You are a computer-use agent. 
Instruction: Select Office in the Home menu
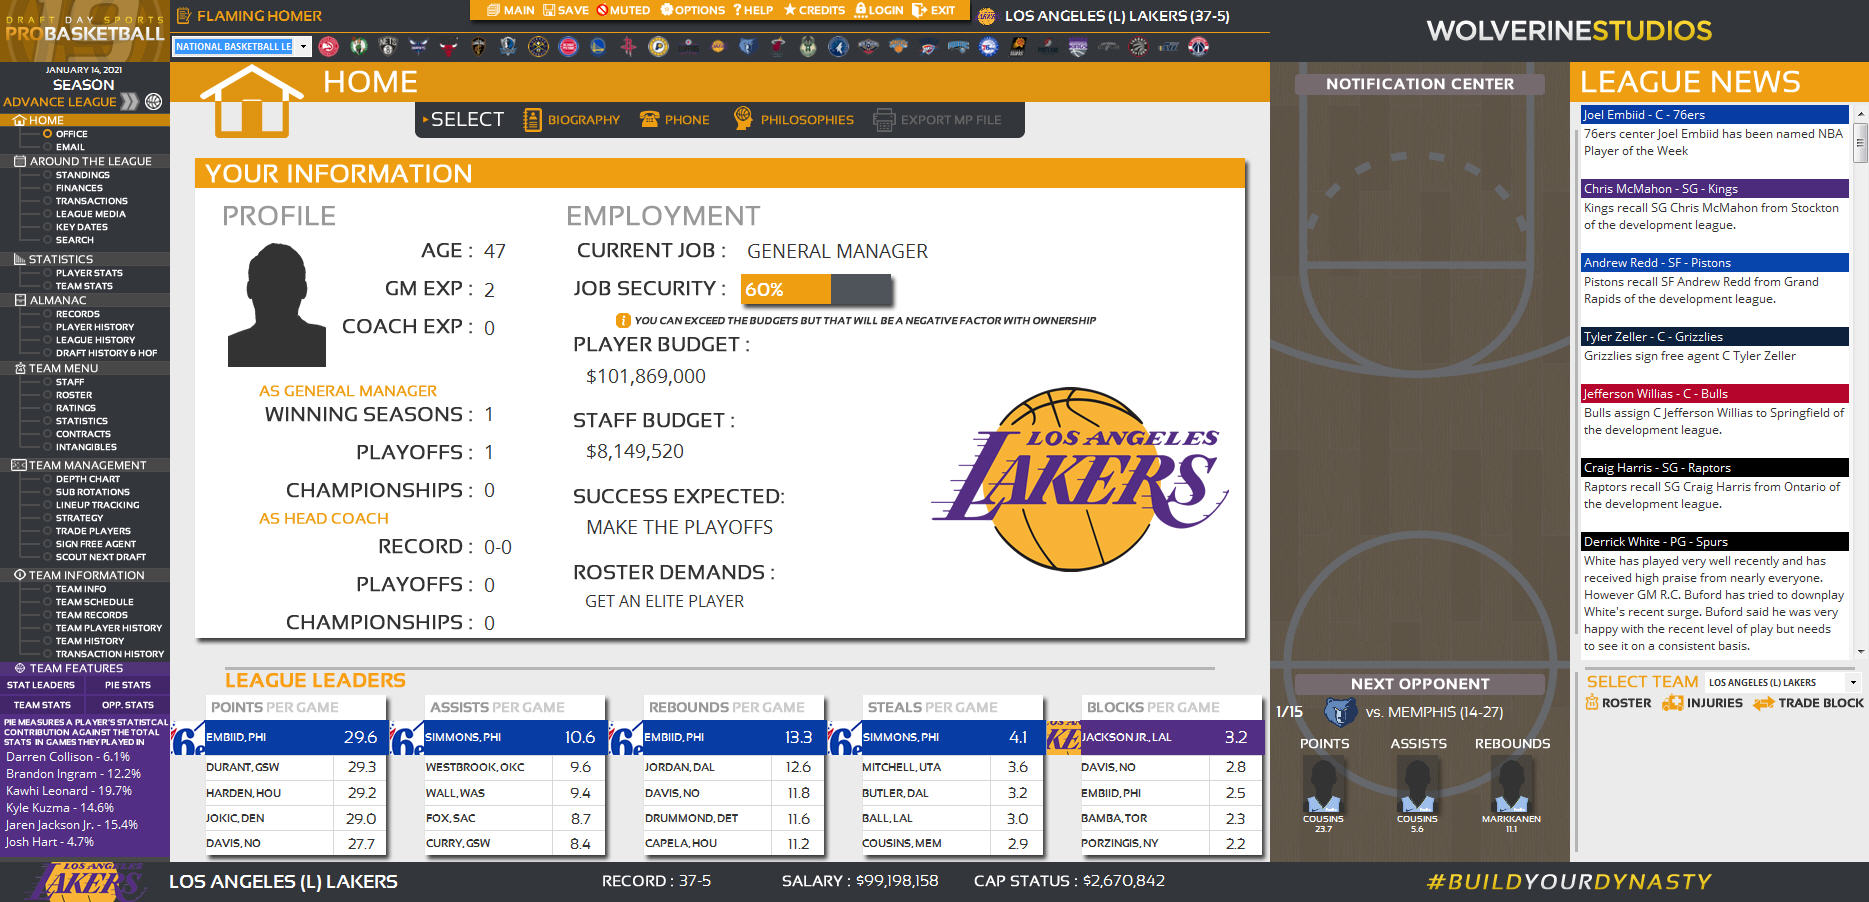pyautogui.click(x=71, y=134)
